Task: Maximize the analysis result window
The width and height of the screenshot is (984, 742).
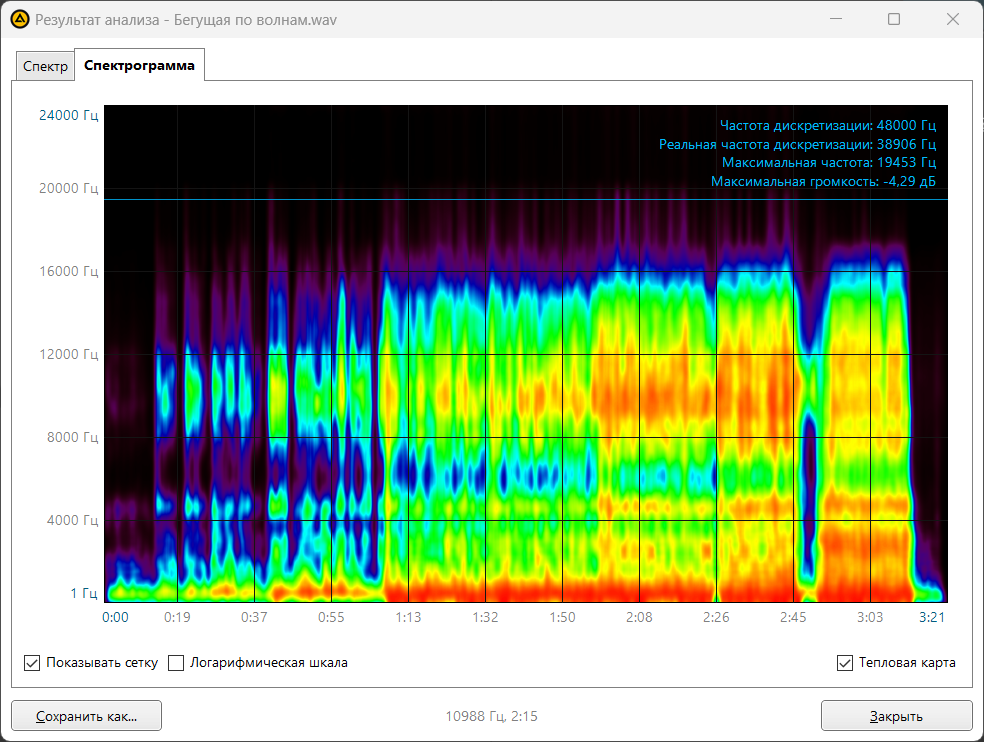Action: click(894, 19)
